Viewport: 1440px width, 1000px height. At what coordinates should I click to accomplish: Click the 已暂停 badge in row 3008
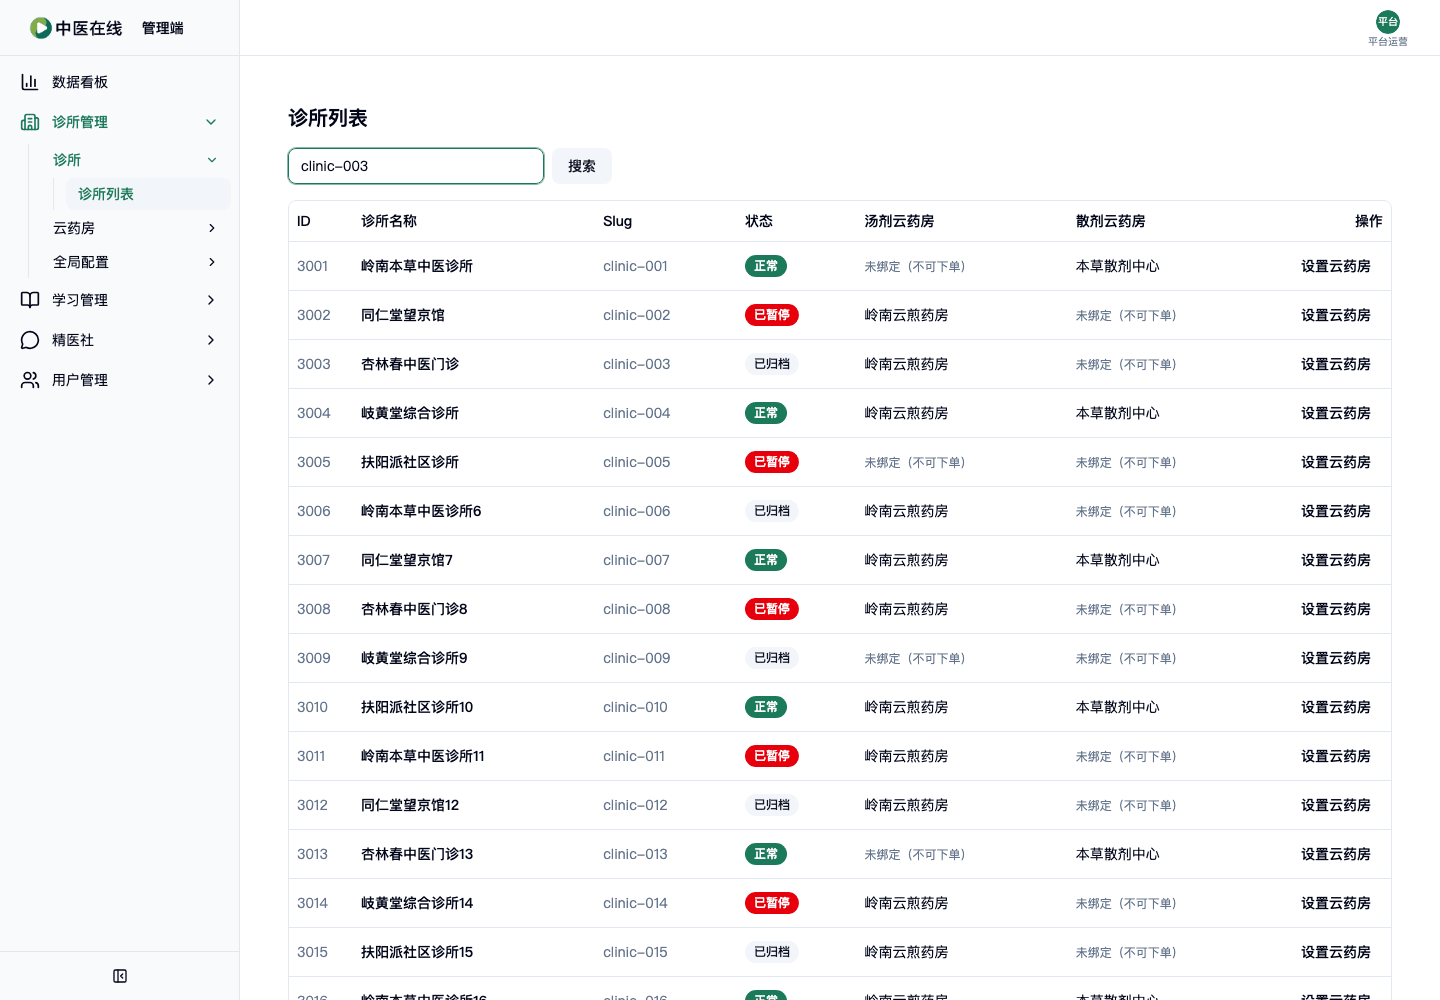[772, 609]
